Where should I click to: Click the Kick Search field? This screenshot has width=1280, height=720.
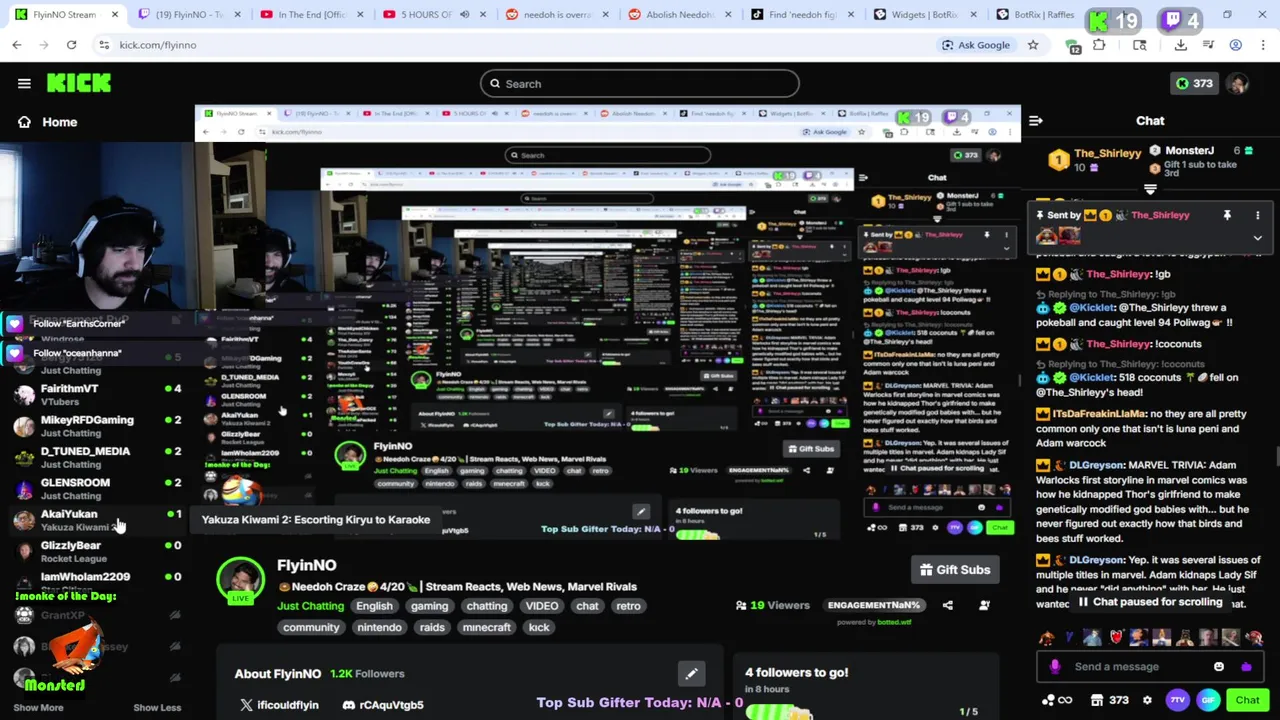[x=640, y=84]
